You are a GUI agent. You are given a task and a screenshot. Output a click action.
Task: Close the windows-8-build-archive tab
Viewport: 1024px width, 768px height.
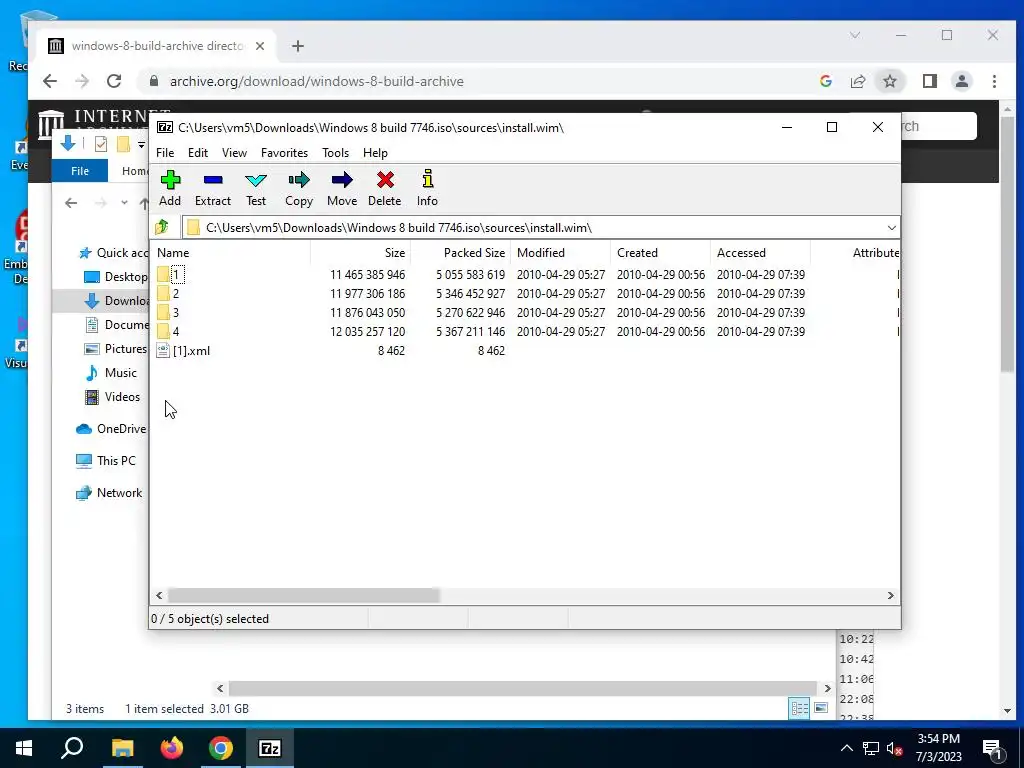[260, 46]
